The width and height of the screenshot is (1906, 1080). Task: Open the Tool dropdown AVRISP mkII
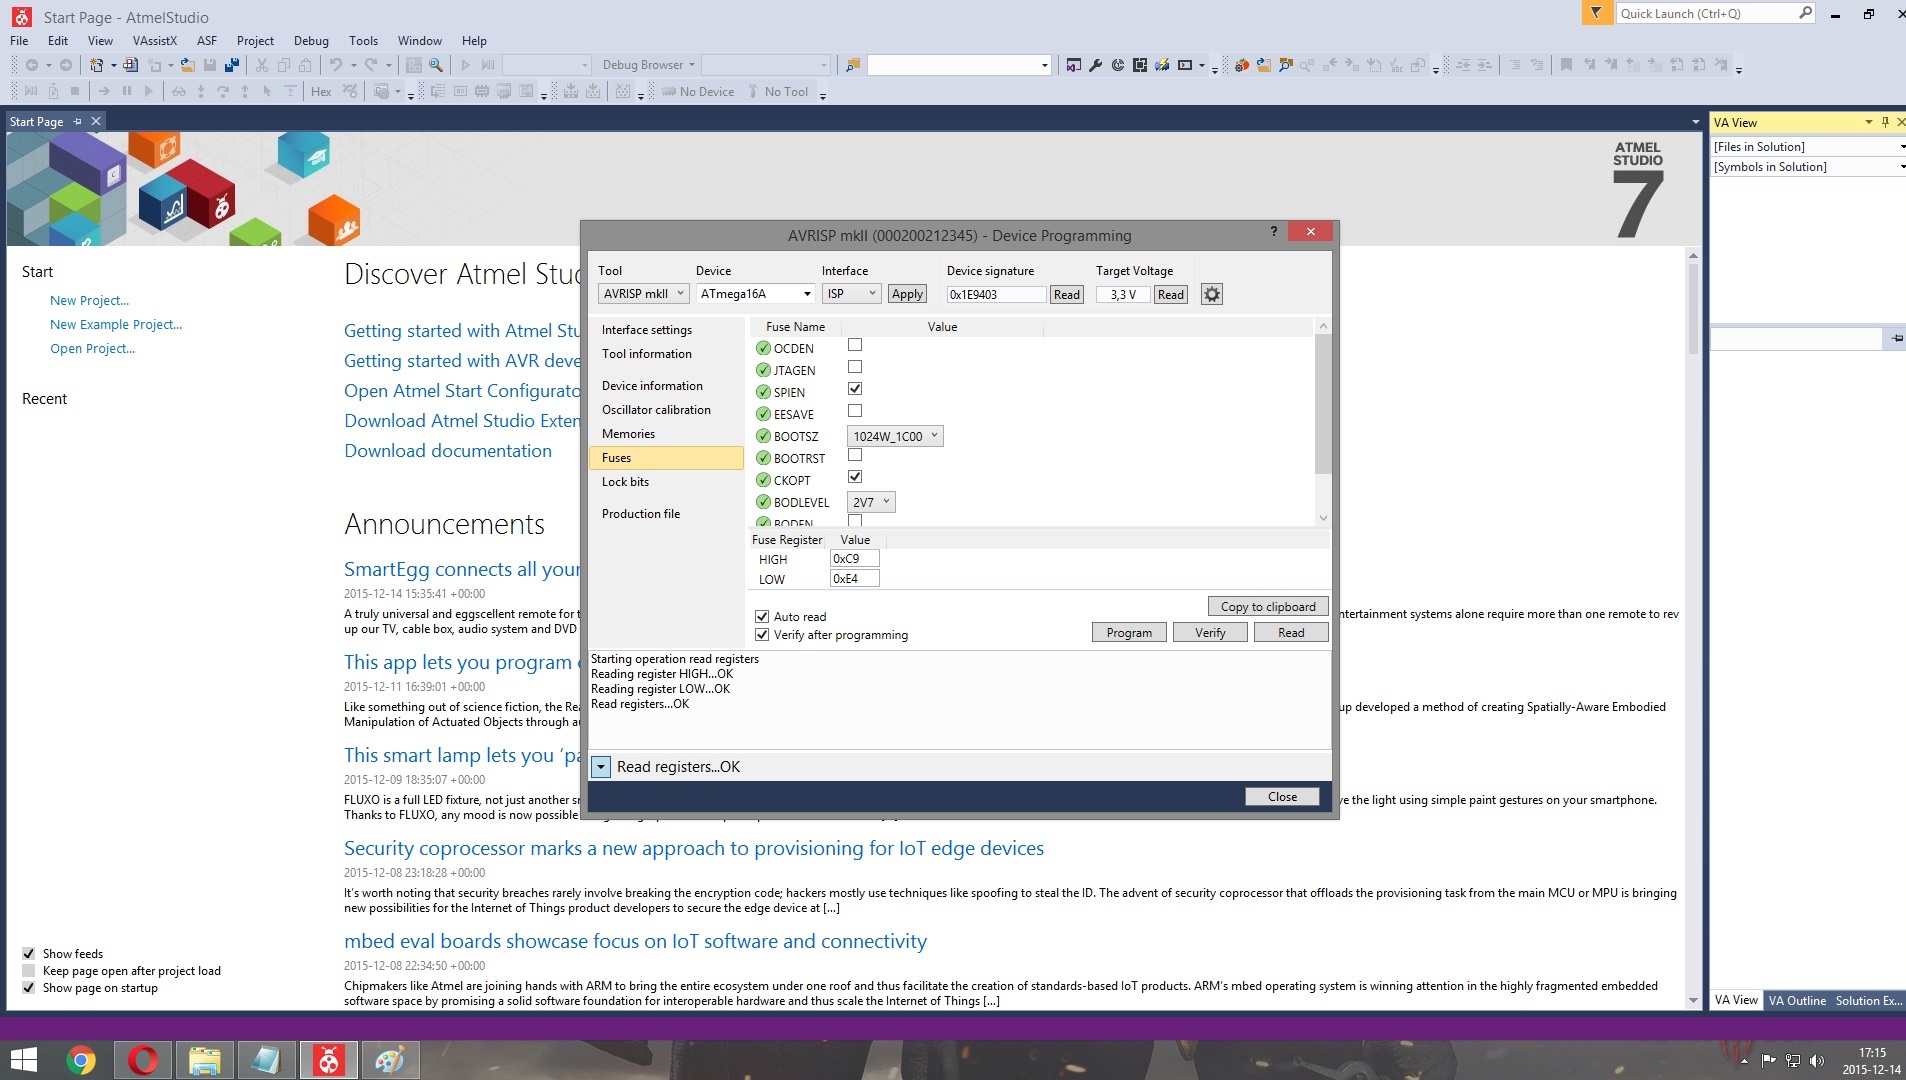[x=643, y=294]
